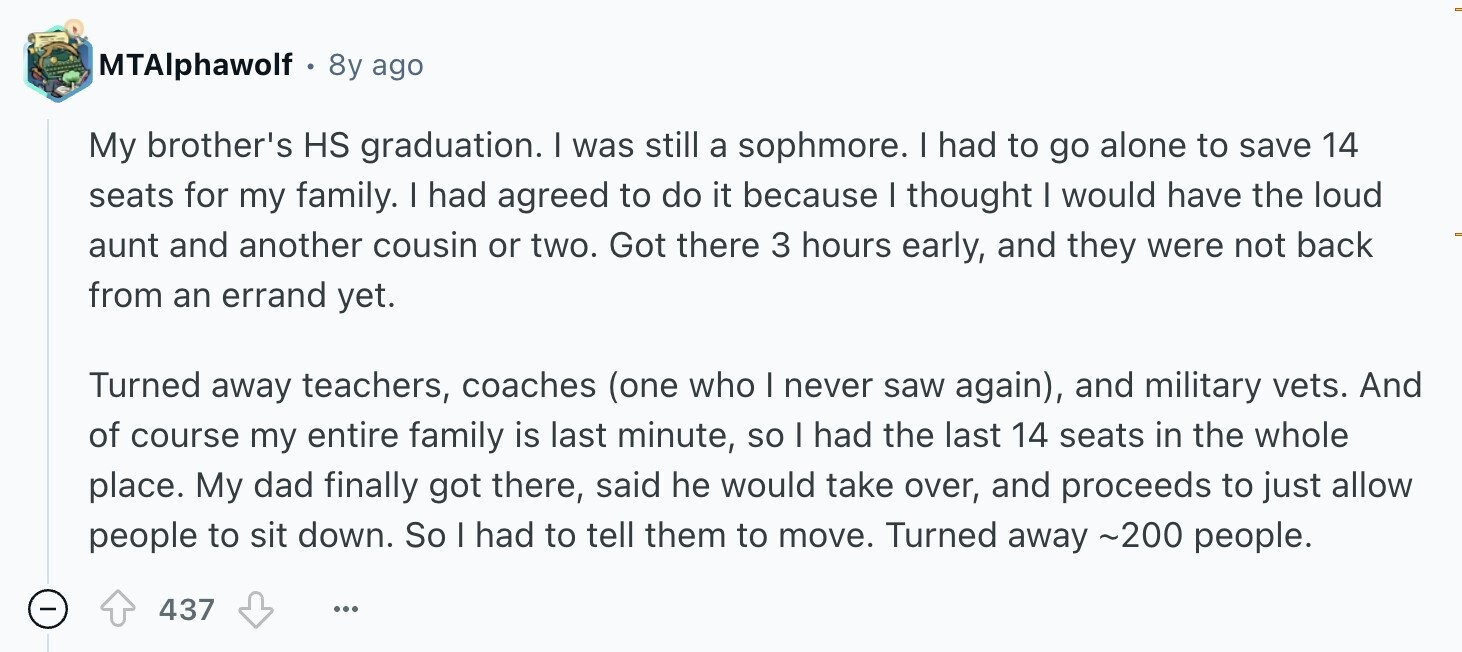This screenshot has width=1462, height=652.
Task: Collapse the comment thread with minus icon
Action: tap(47, 609)
